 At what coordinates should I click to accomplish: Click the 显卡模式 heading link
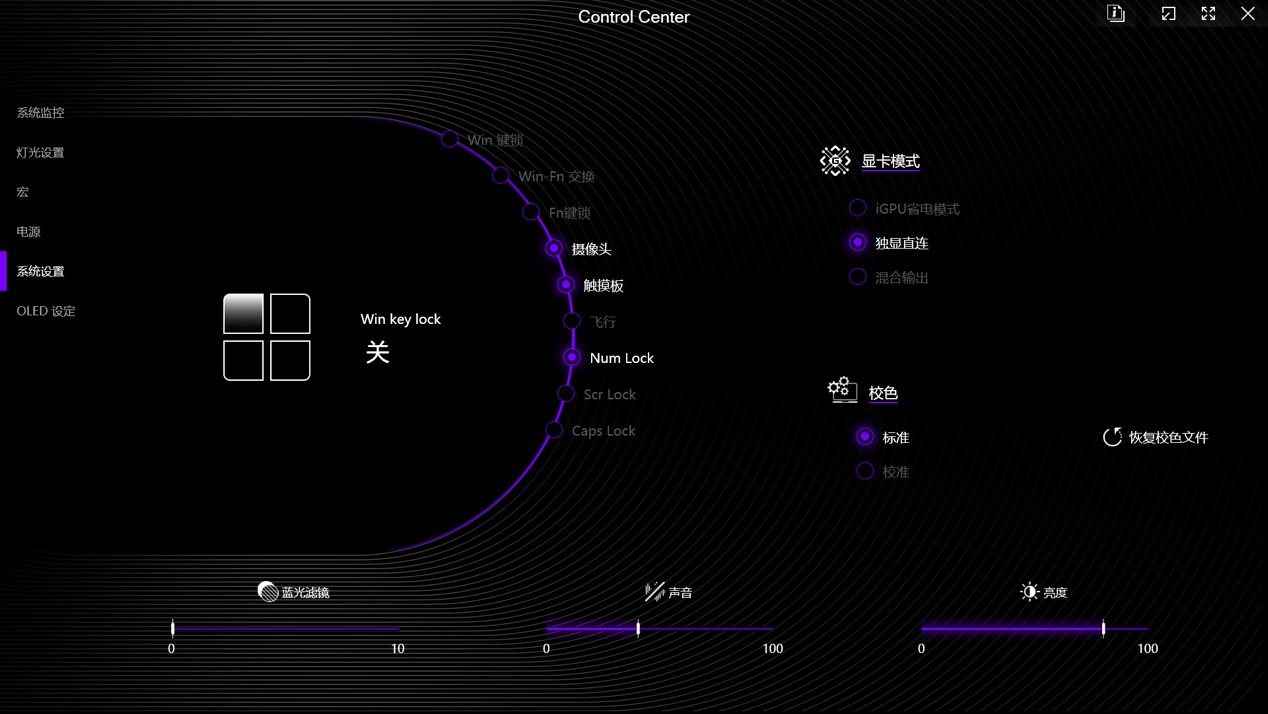tap(890, 161)
